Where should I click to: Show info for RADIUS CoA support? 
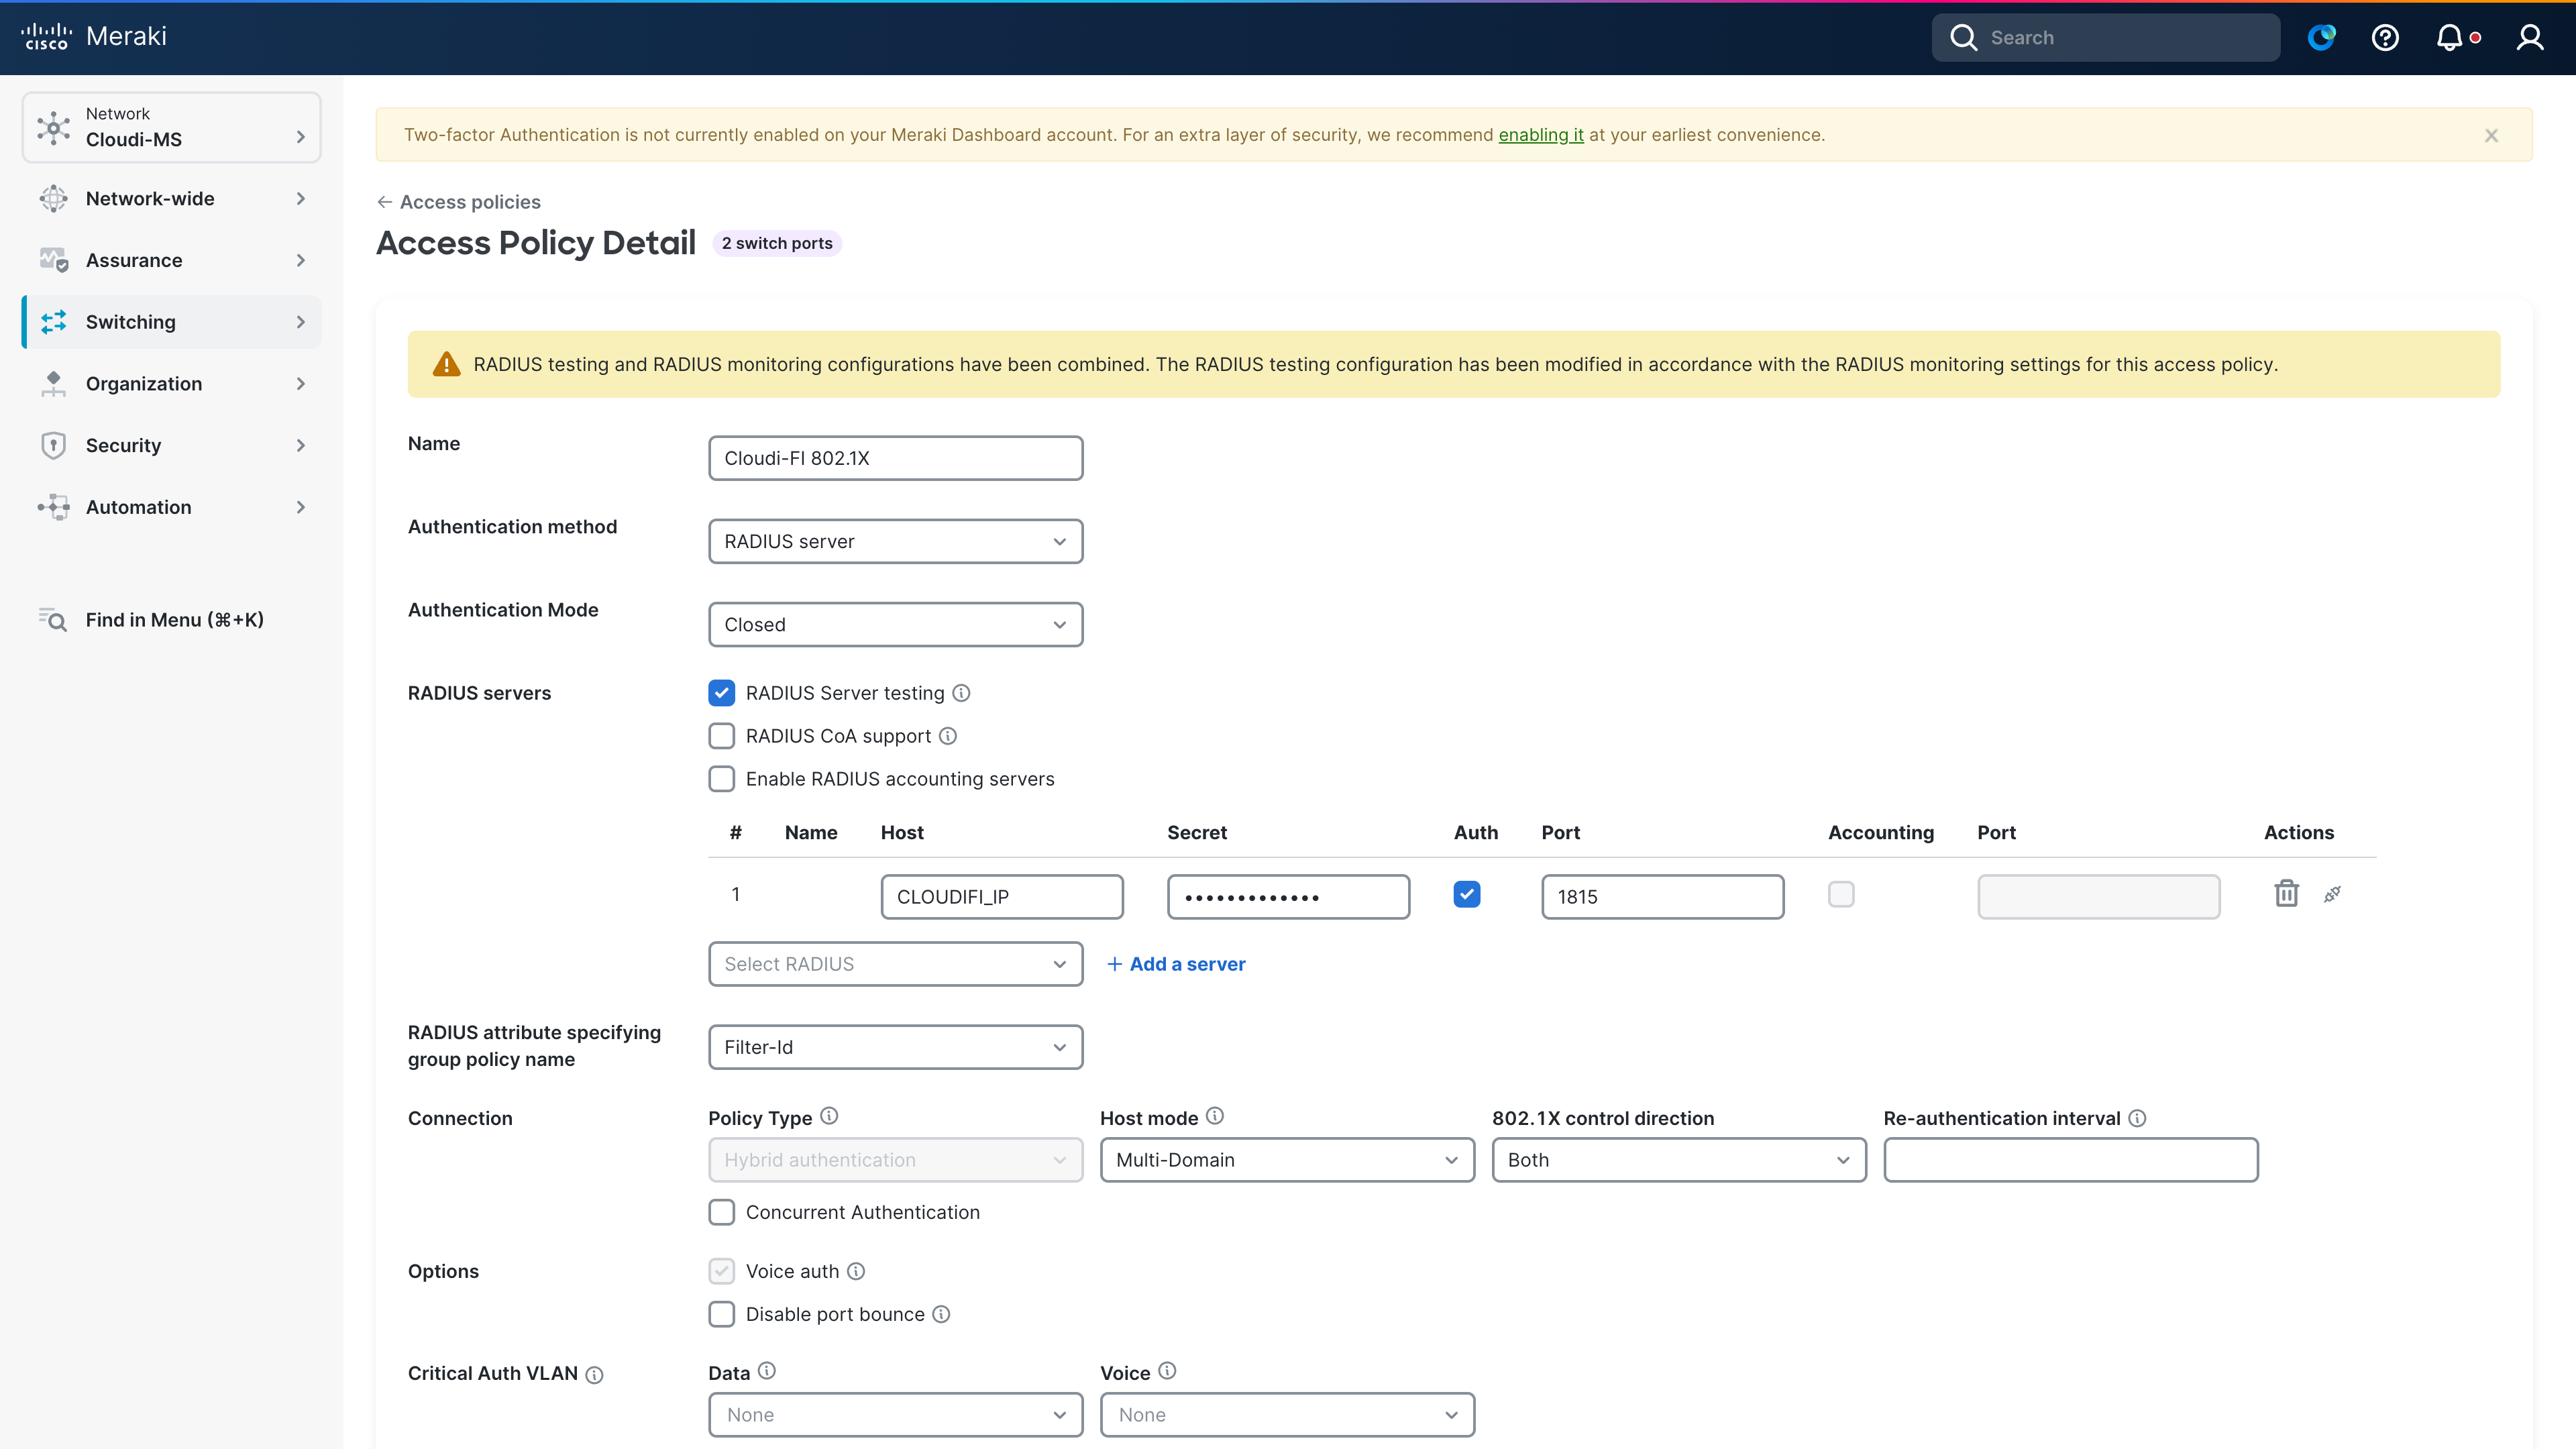[x=948, y=736]
